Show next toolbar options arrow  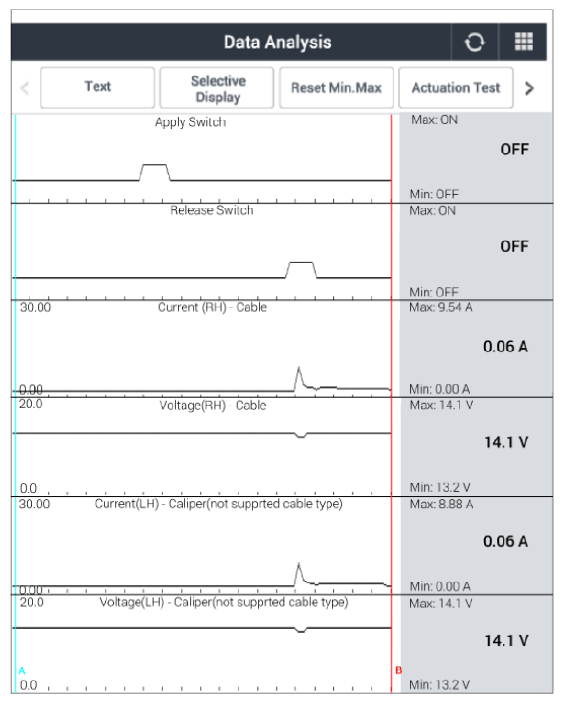tap(529, 88)
